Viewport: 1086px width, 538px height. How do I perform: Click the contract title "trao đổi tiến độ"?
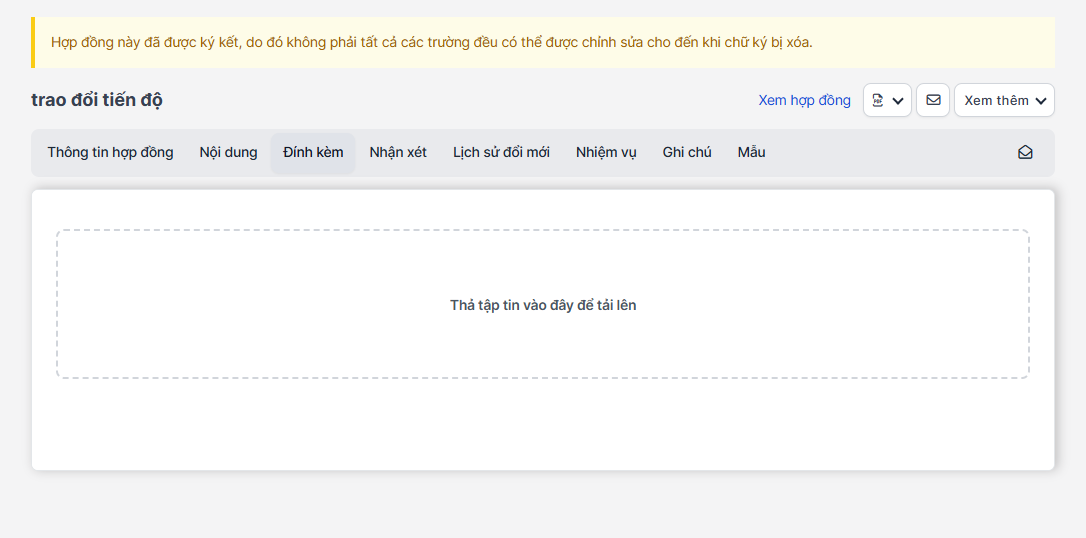click(97, 100)
